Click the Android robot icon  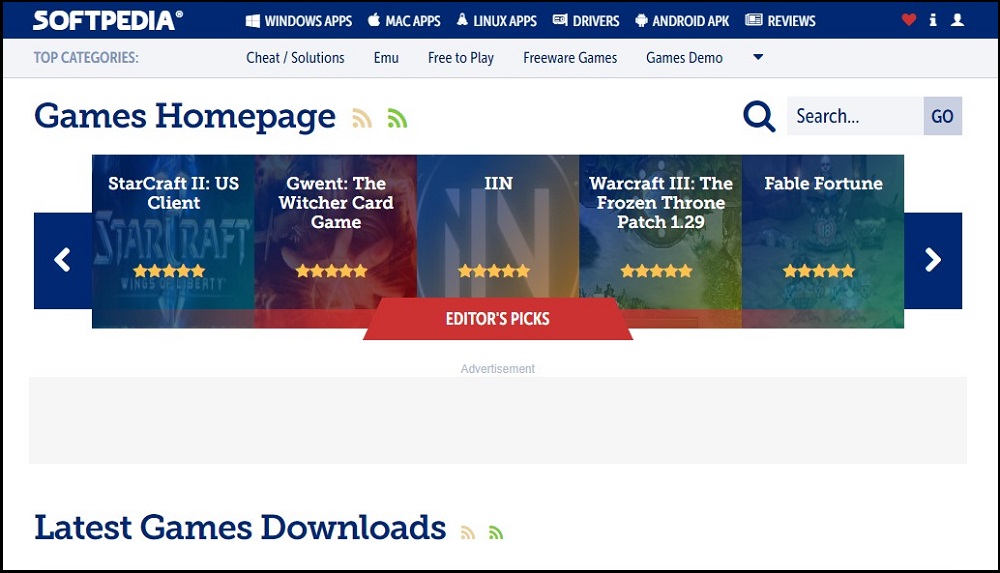(x=642, y=20)
